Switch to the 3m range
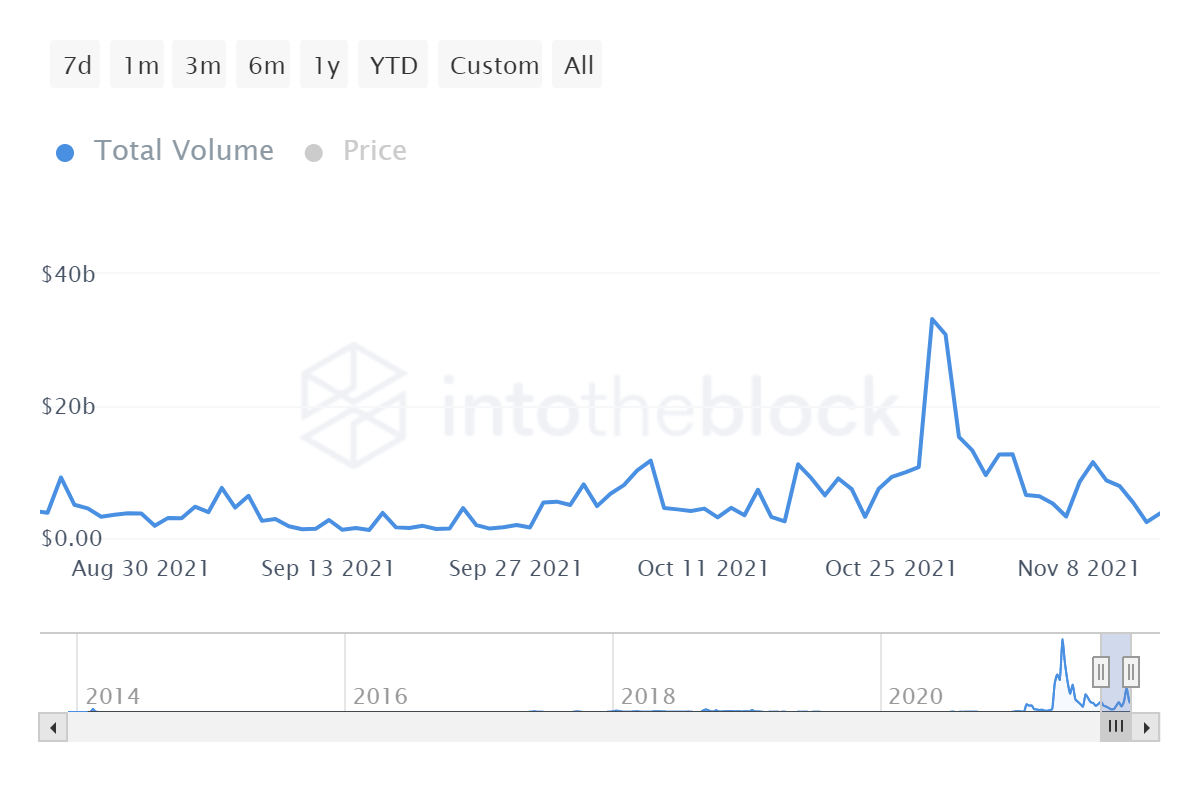 pos(202,65)
